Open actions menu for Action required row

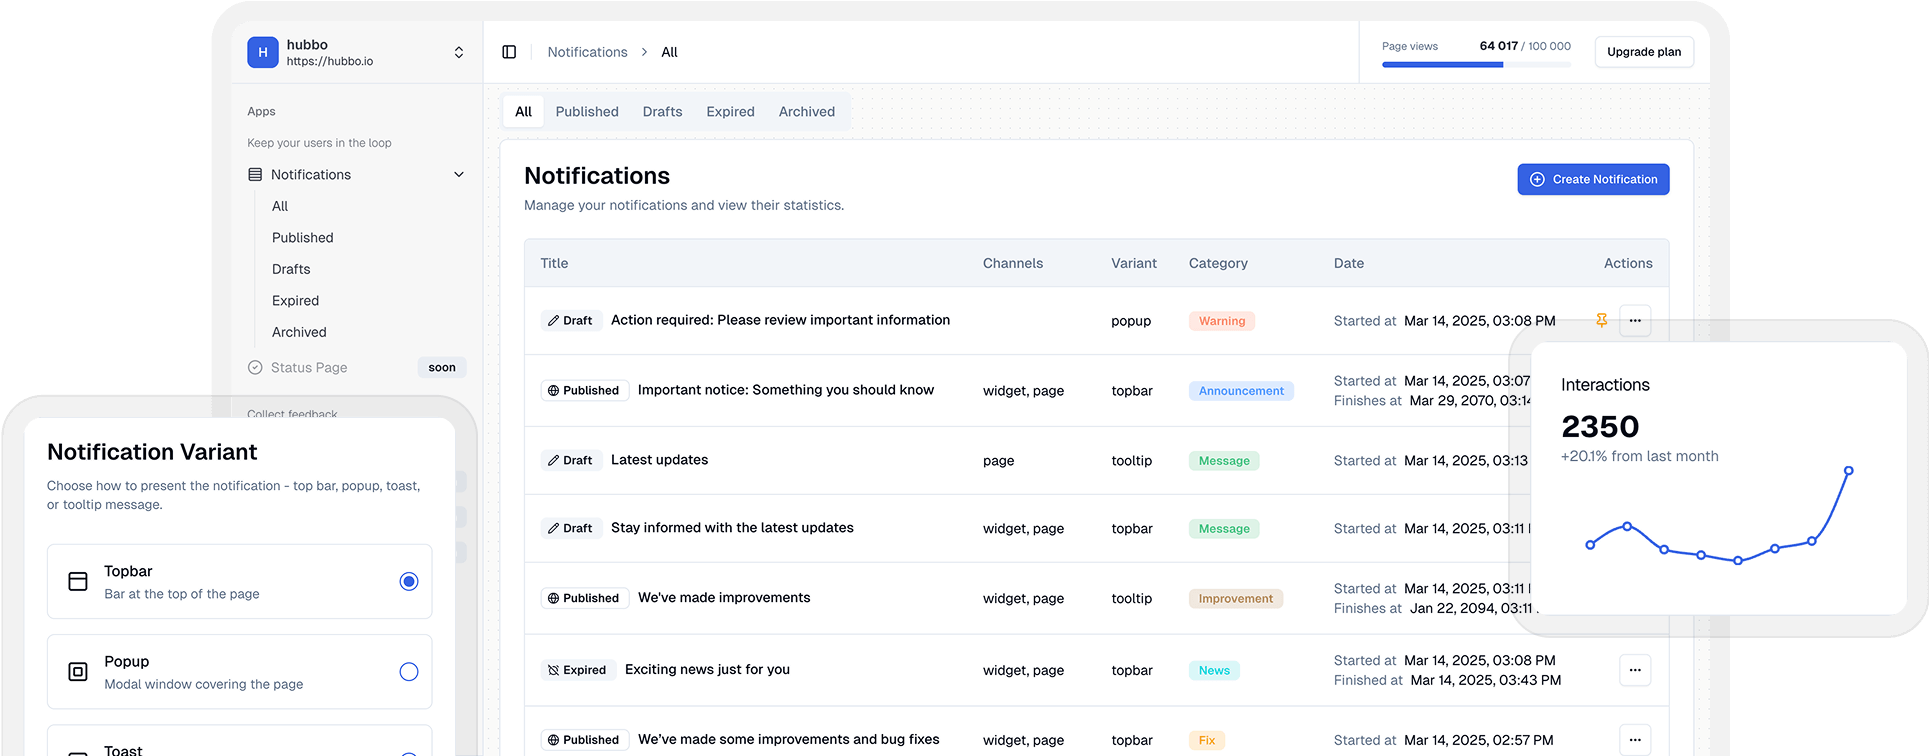point(1635,321)
